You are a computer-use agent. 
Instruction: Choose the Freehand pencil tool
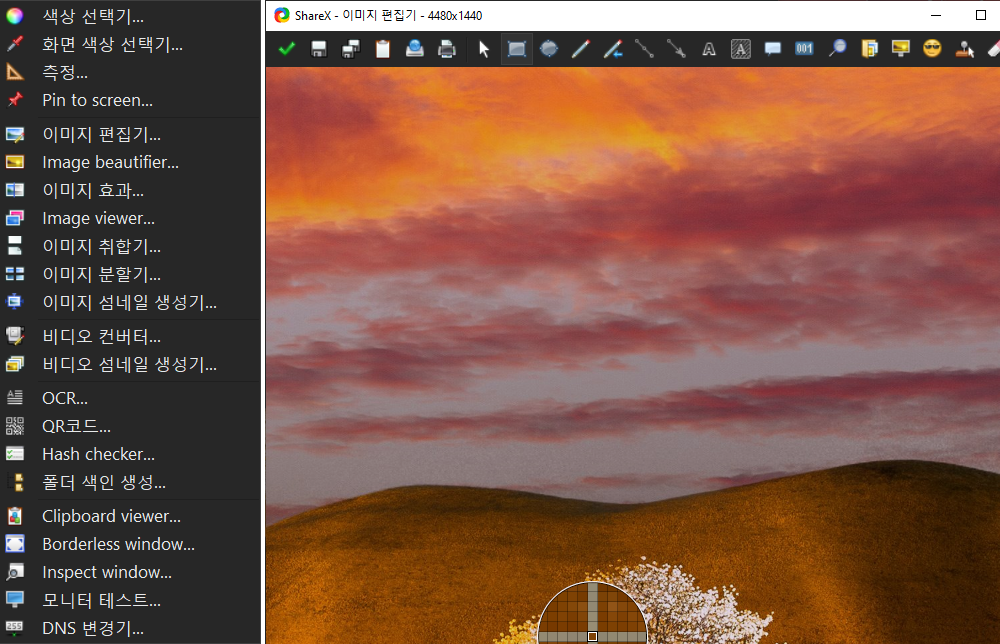[x=580, y=48]
